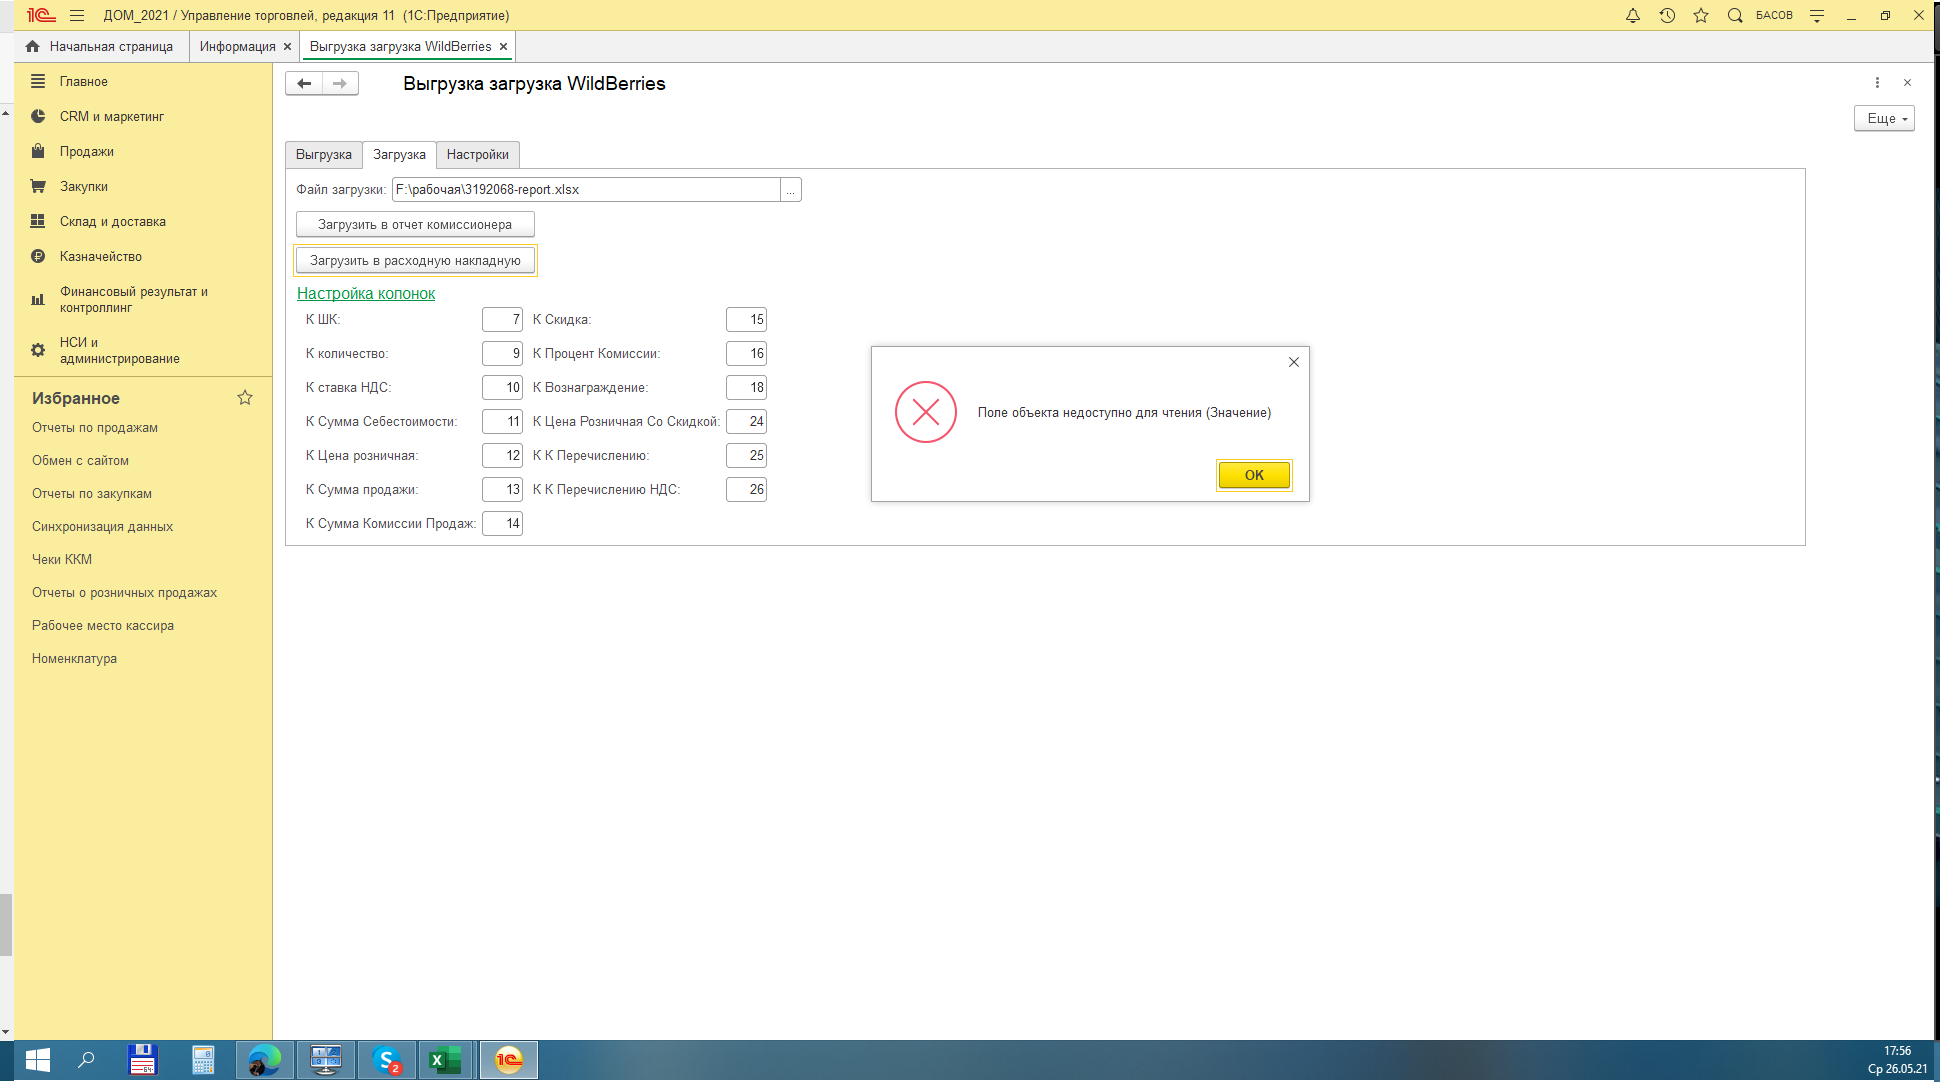Open the Продажи section
The width and height of the screenshot is (1940, 1082).
[x=86, y=152]
